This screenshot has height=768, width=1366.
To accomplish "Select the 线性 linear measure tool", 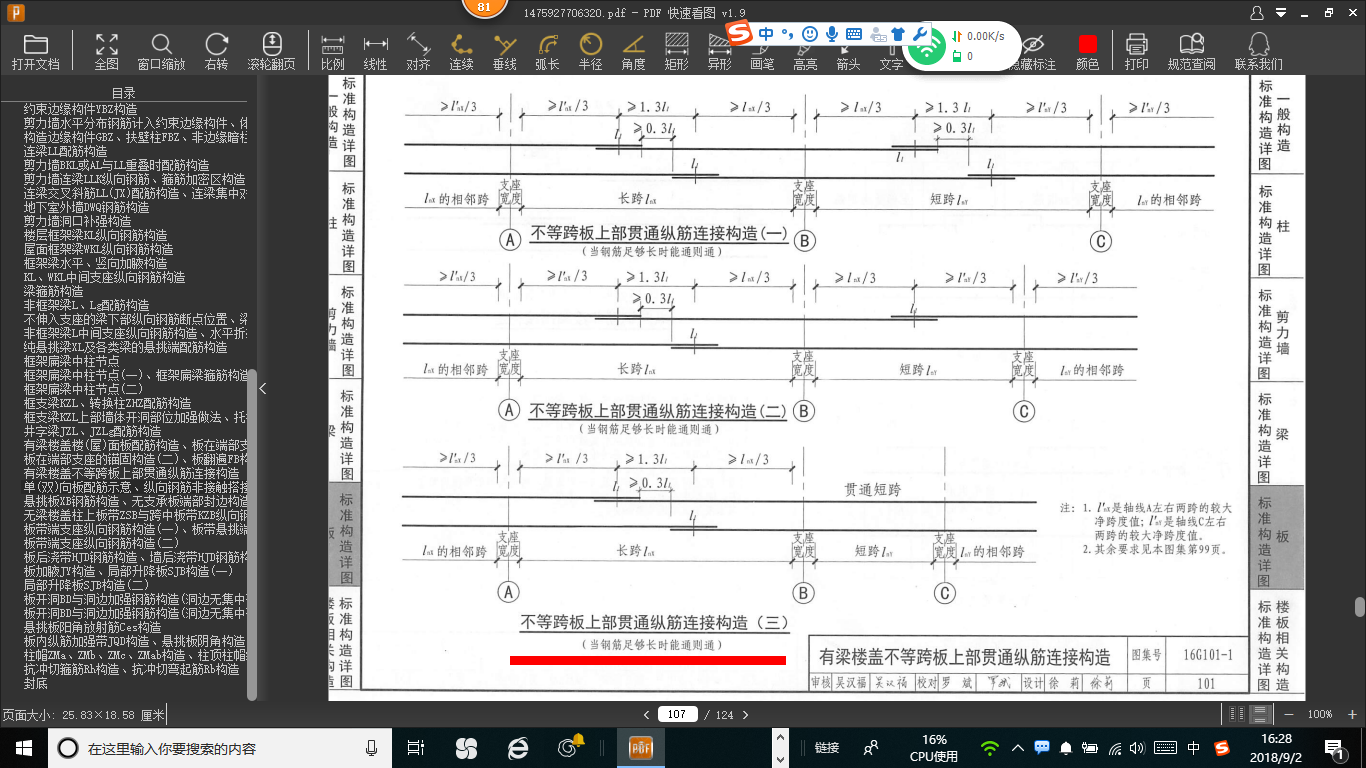I will 376,52.
